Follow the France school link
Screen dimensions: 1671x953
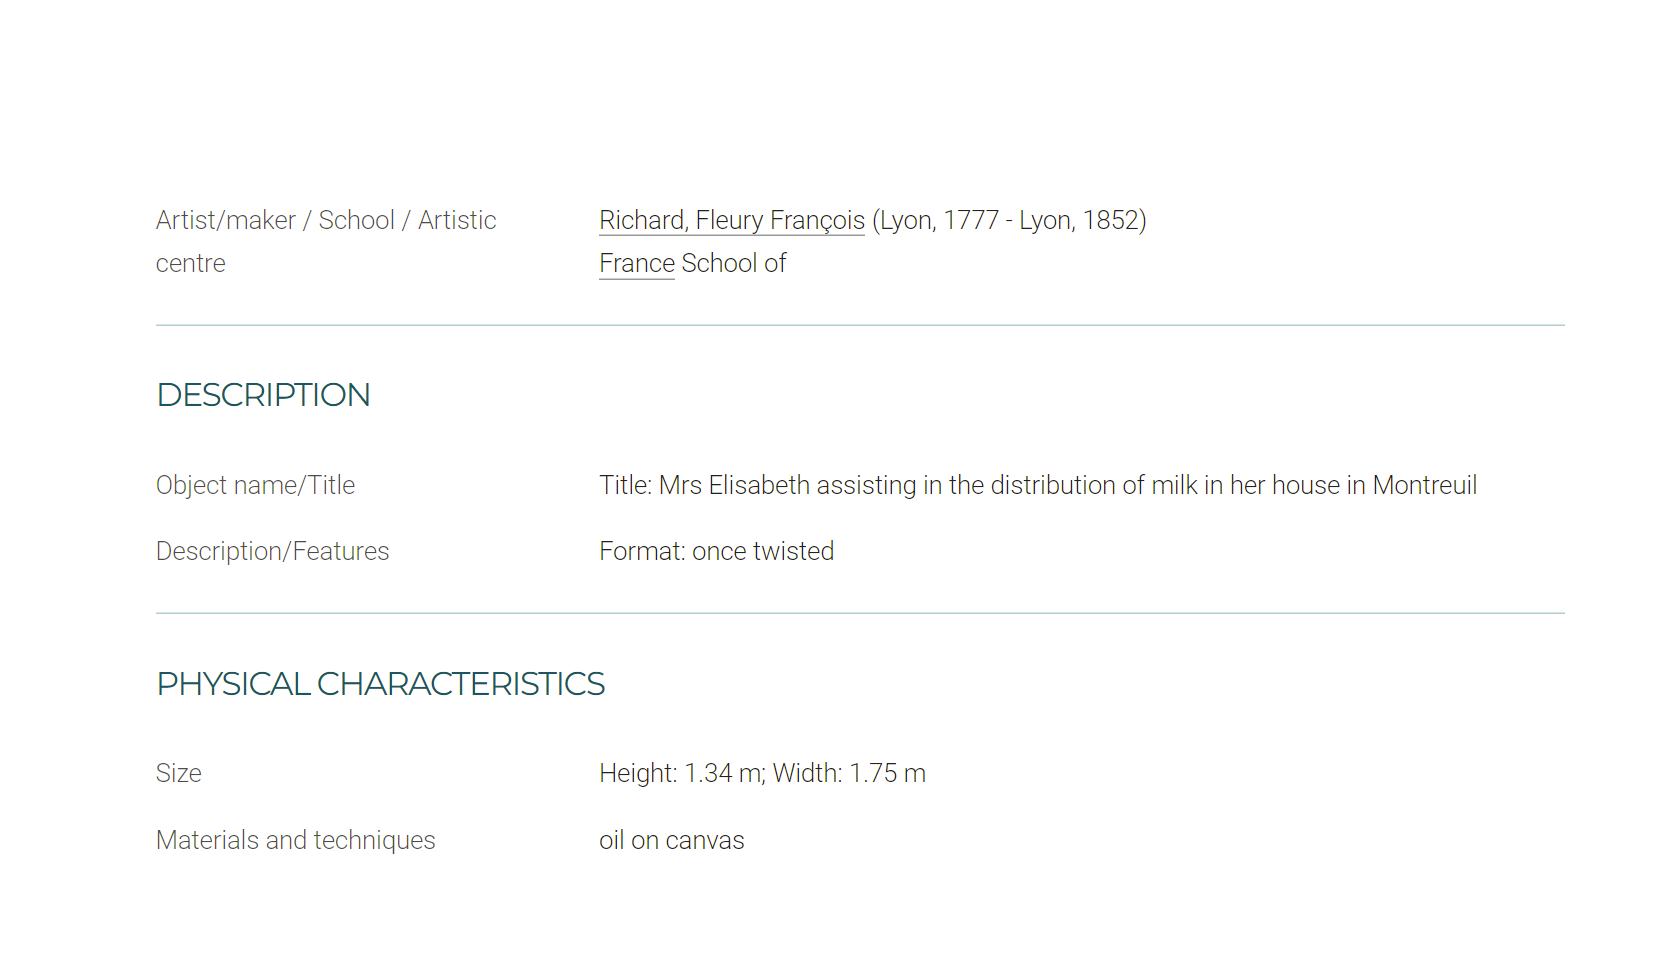pyautogui.click(x=637, y=263)
